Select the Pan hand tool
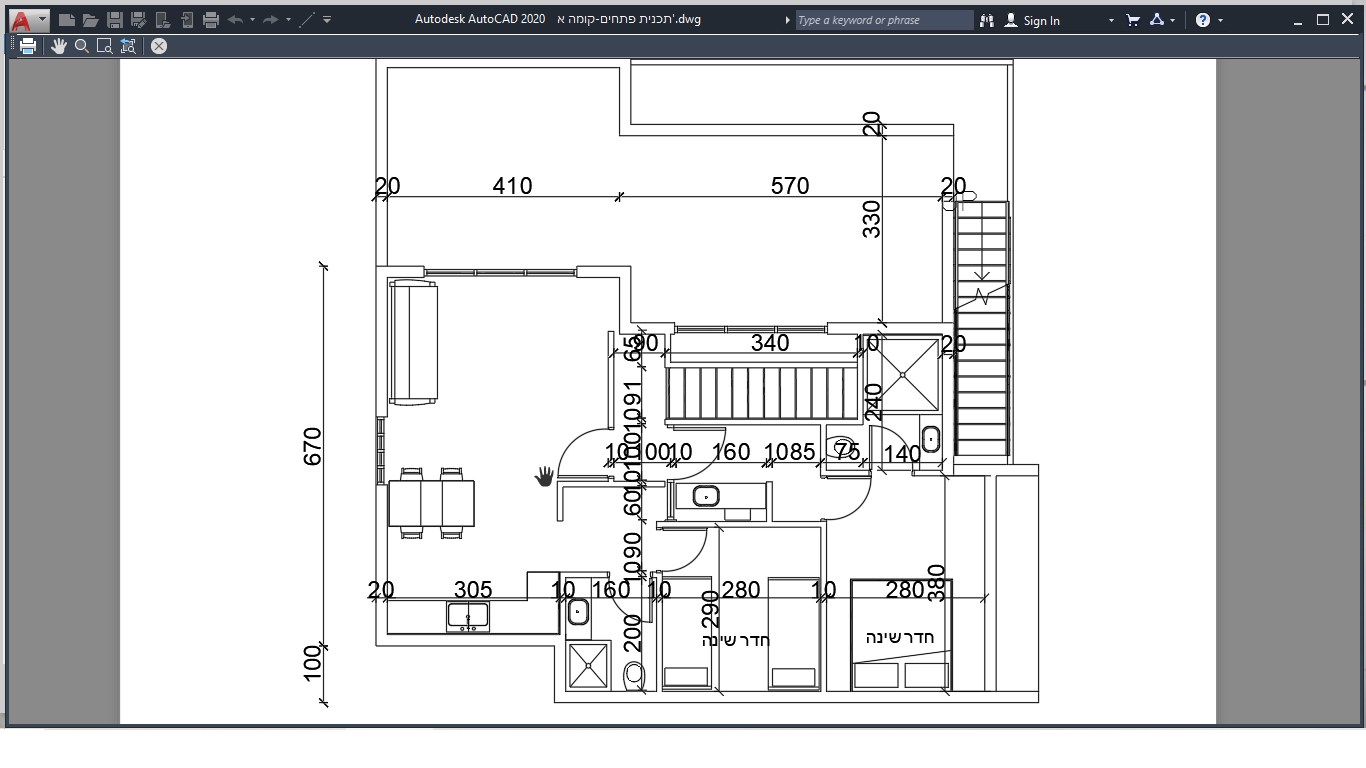 tap(59, 45)
